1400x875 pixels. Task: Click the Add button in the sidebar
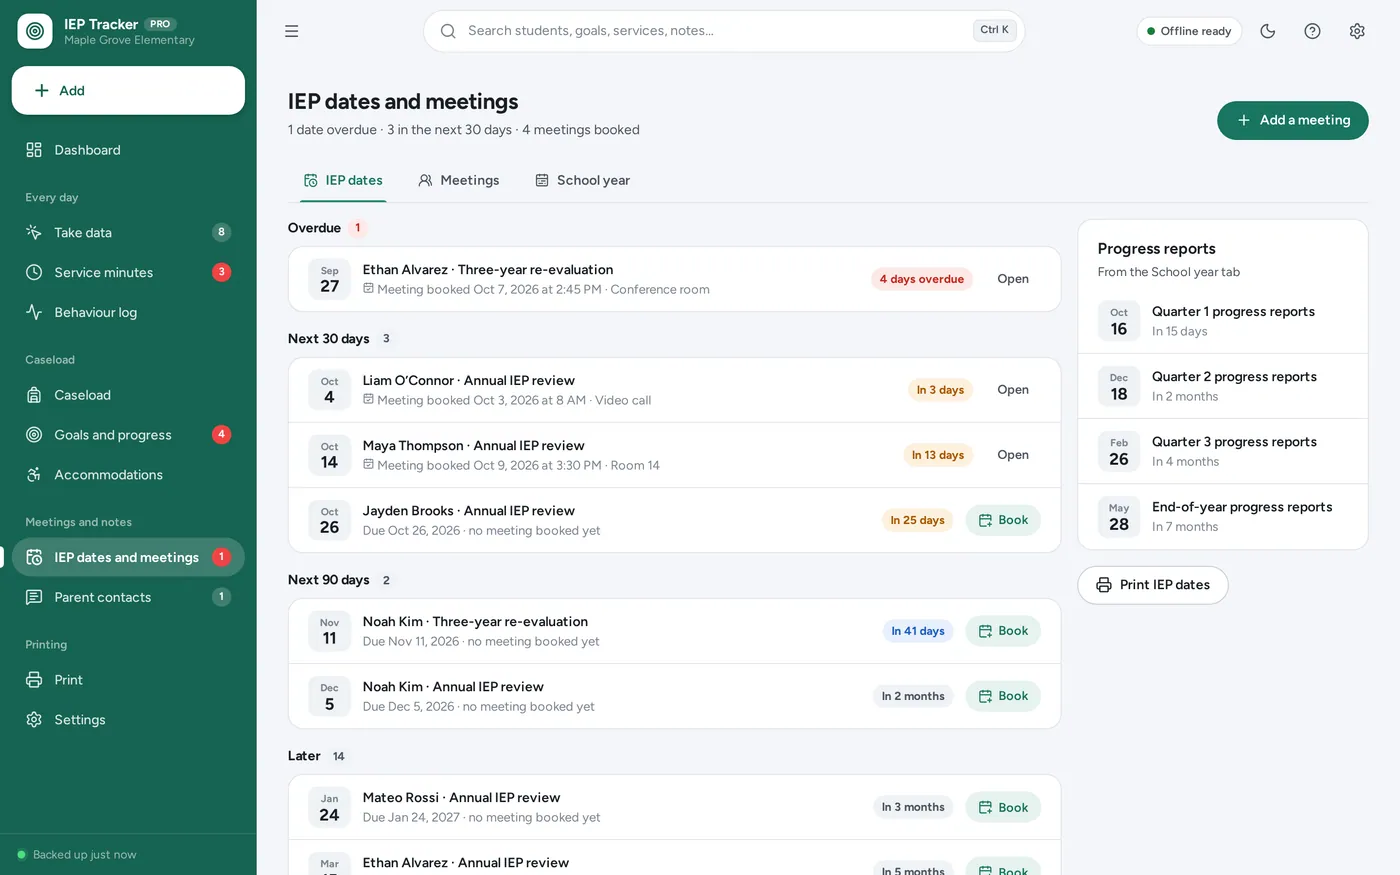(128, 90)
